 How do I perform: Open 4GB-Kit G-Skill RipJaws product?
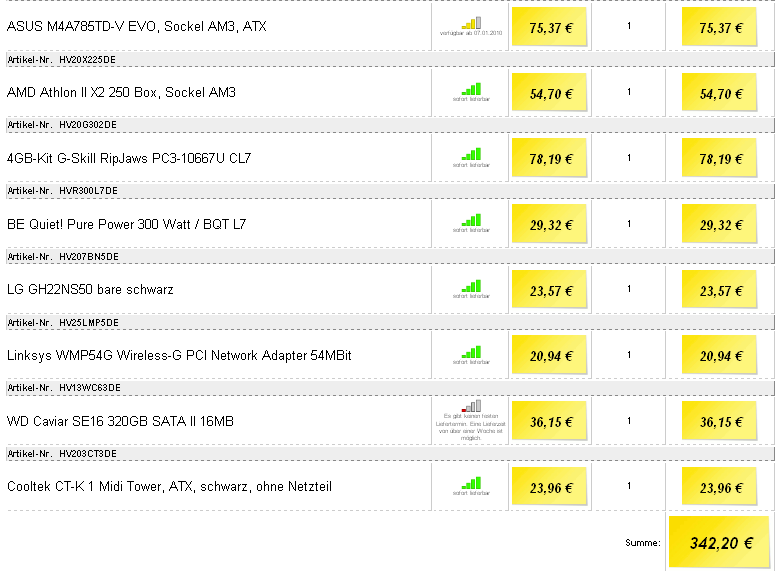tap(129, 158)
